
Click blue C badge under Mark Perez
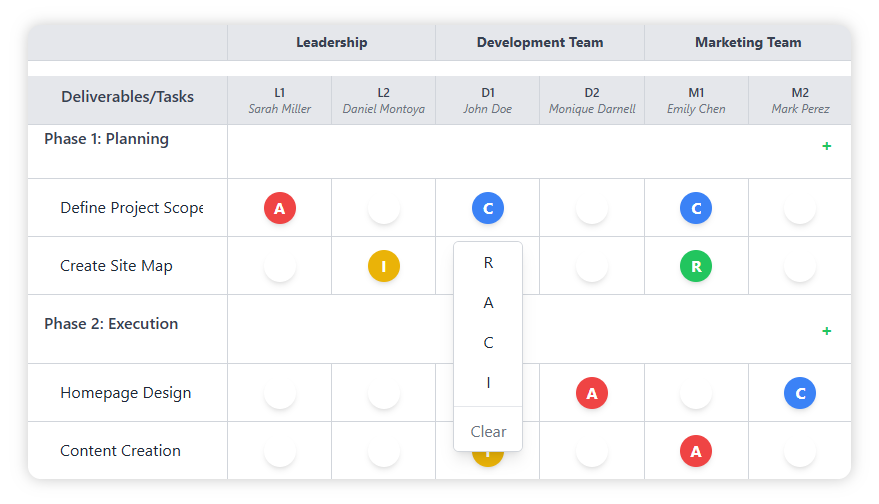pos(800,394)
